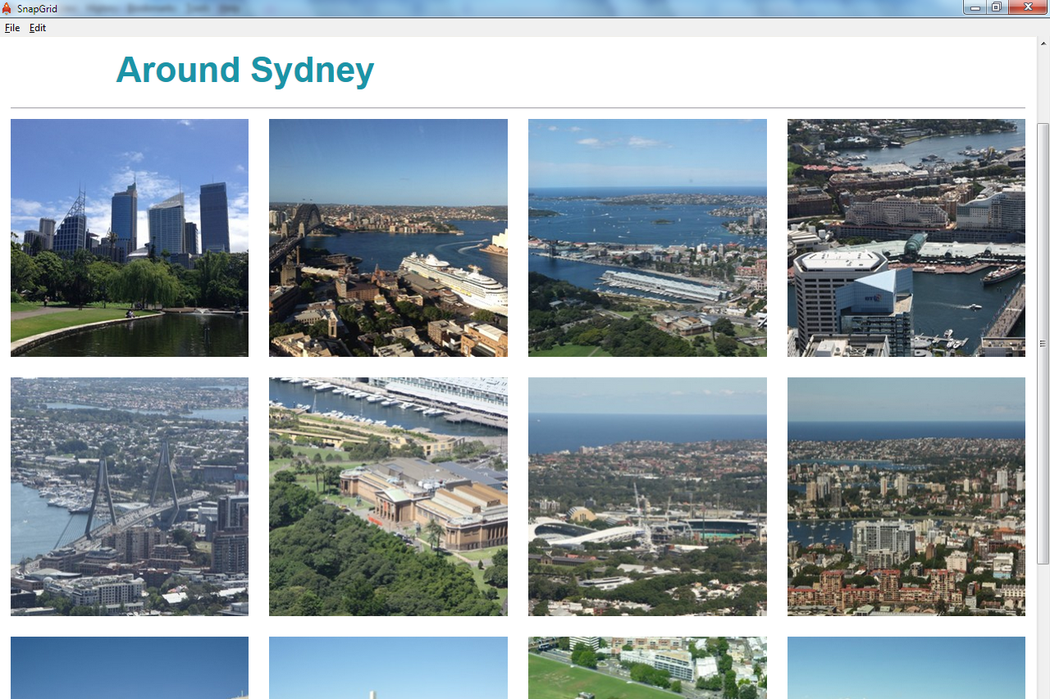This screenshot has width=1050, height=699.
Task: Open the partially visible green sports field photo
Action: tap(647, 667)
